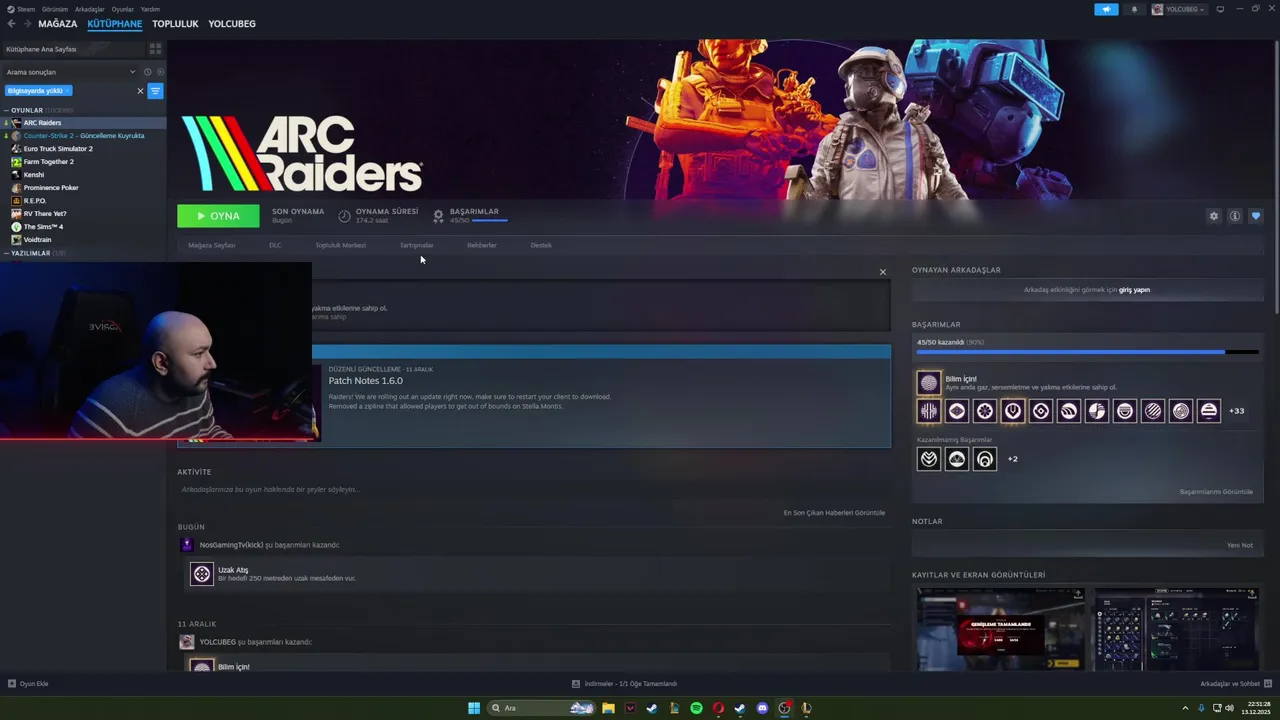The height and width of the screenshot is (720, 1280).
Task: Collapse the OYUNLAR category
Action: click(x=6, y=110)
